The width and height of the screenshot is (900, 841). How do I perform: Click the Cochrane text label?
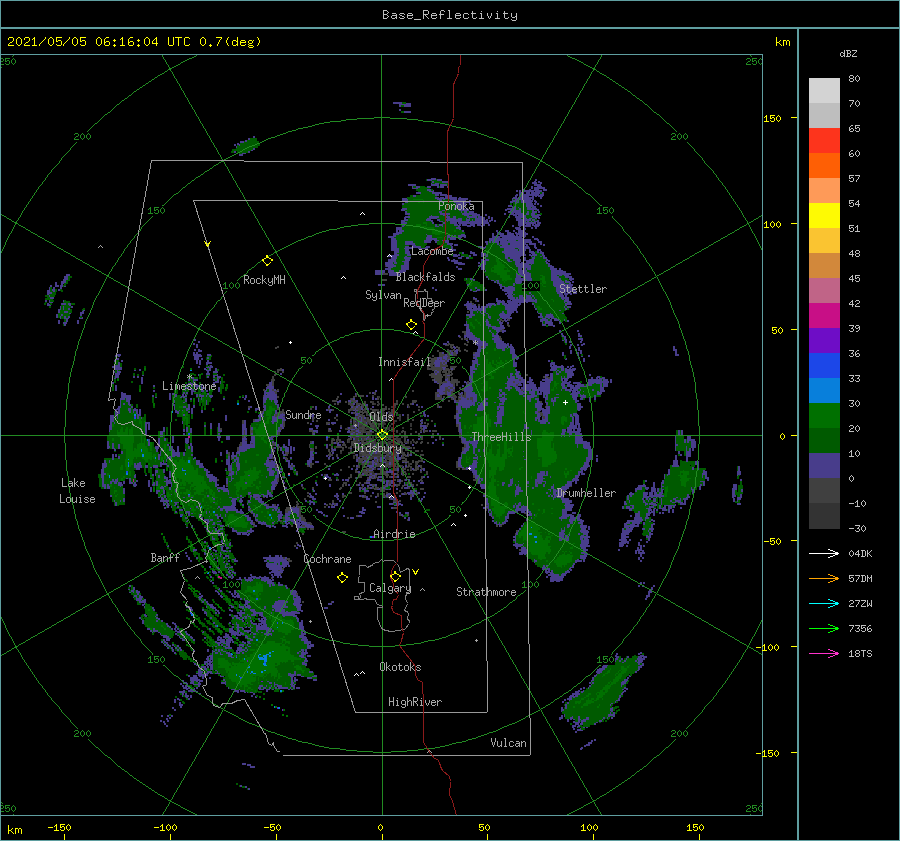(x=327, y=559)
